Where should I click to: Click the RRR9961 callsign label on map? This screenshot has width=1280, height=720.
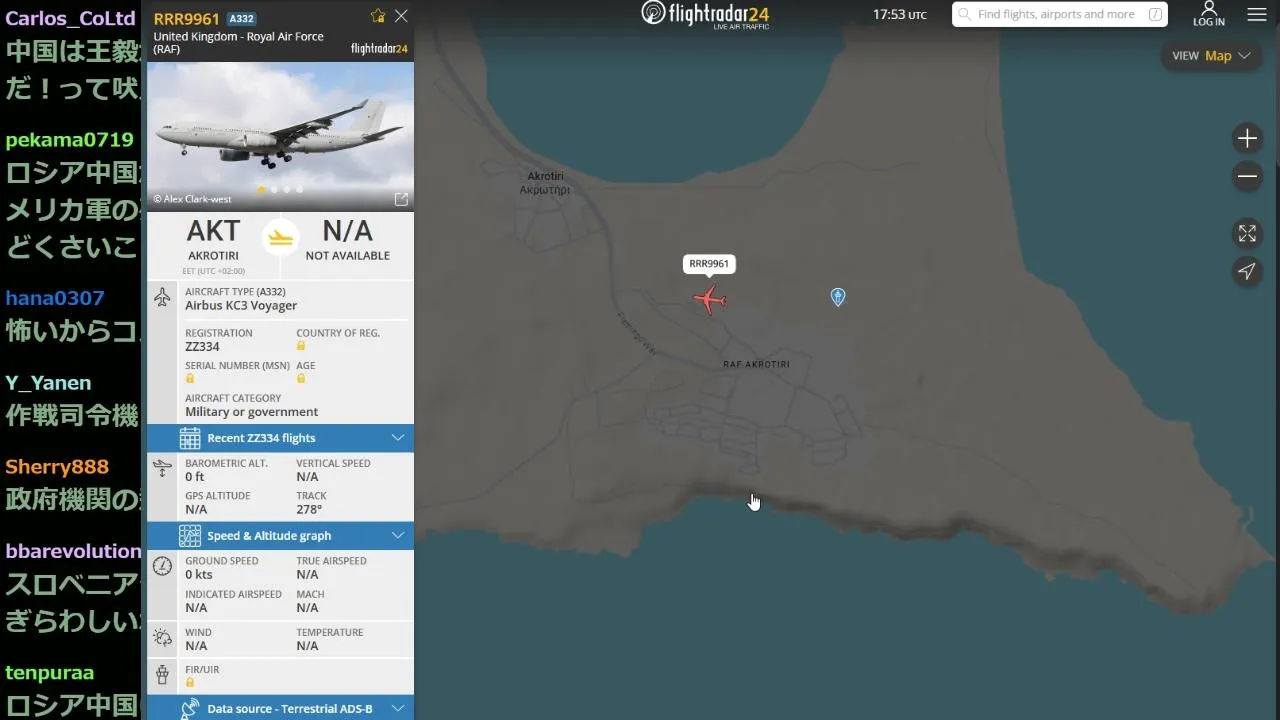(709, 264)
